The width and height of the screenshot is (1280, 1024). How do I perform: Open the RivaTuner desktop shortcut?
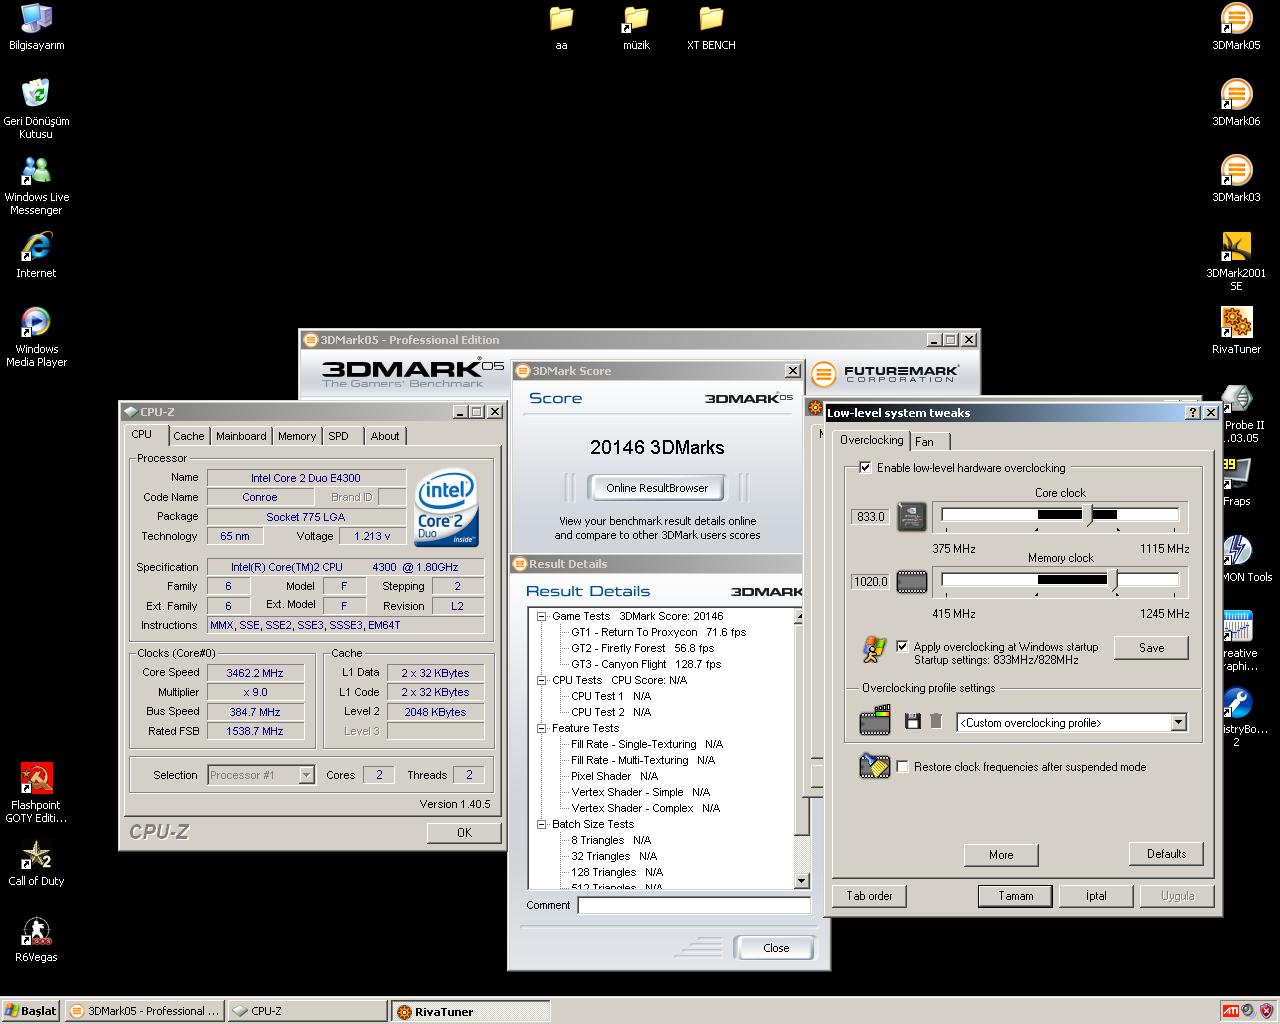(1236, 331)
